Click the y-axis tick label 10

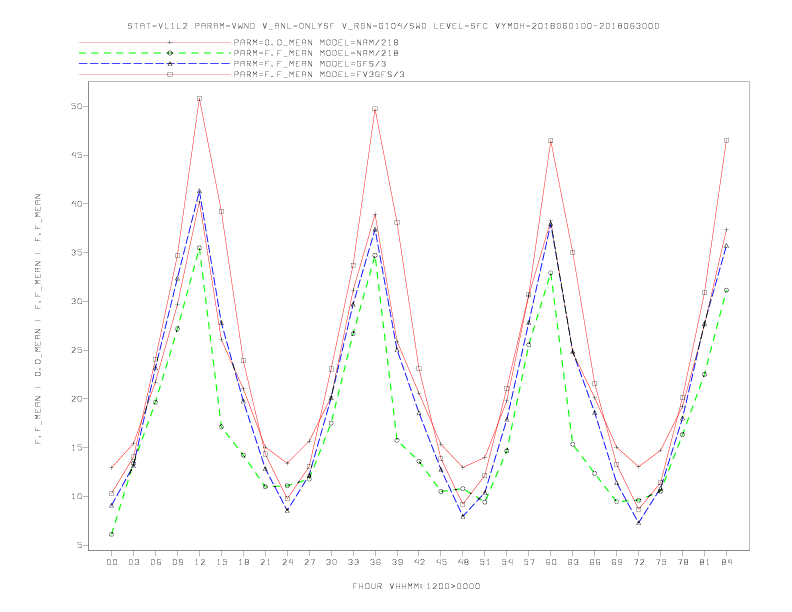(x=77, y=496)
